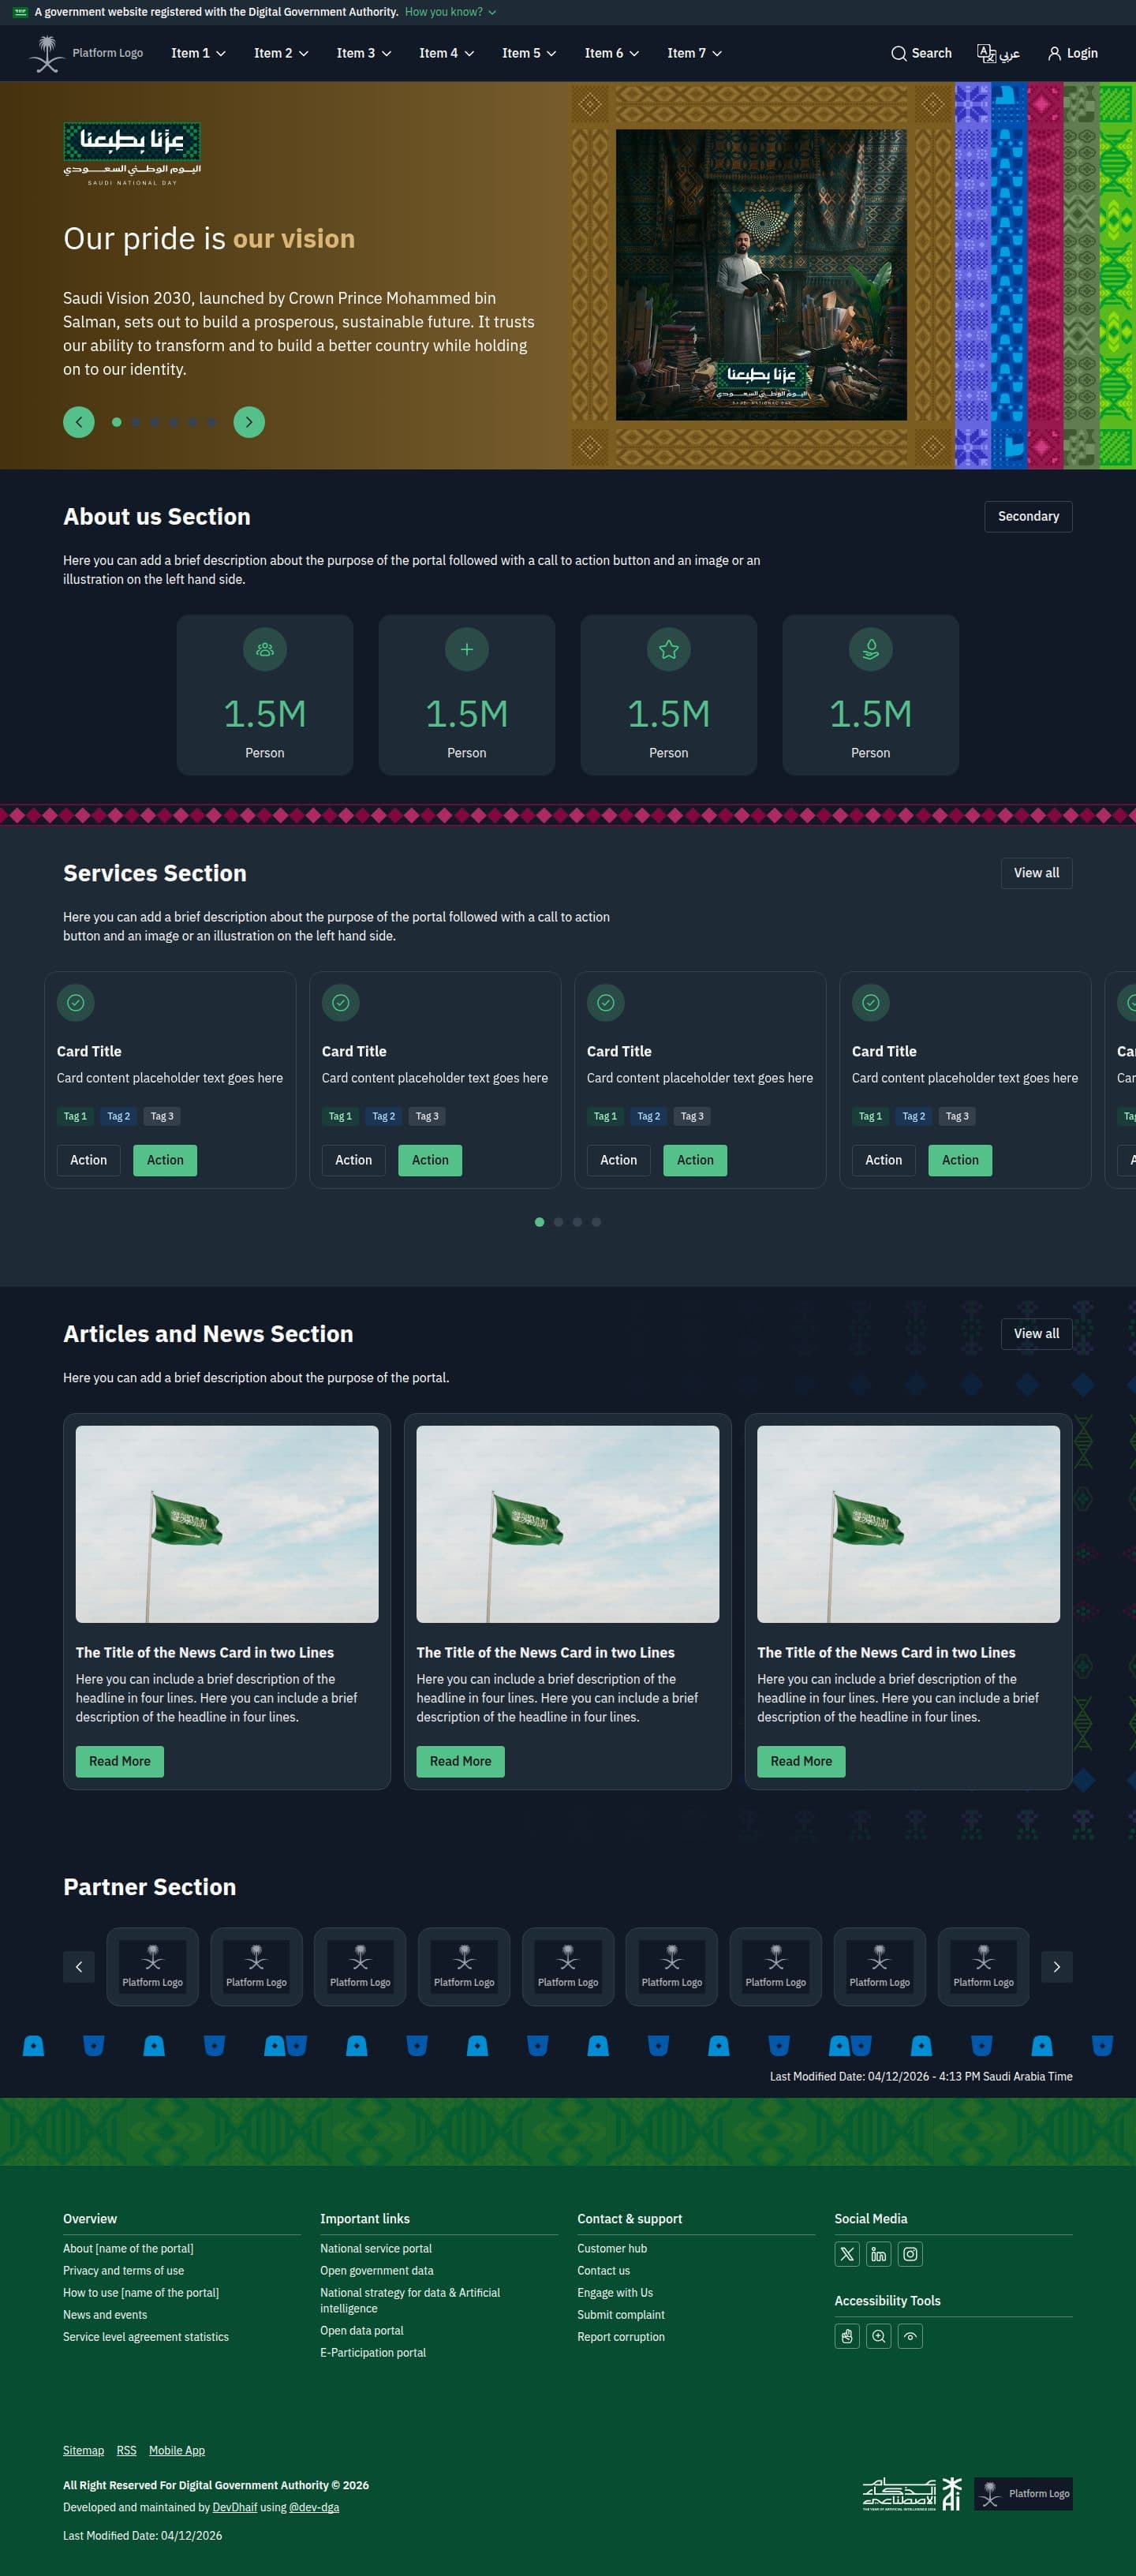Click the palm Platform Logo in the header

(87, 53)
